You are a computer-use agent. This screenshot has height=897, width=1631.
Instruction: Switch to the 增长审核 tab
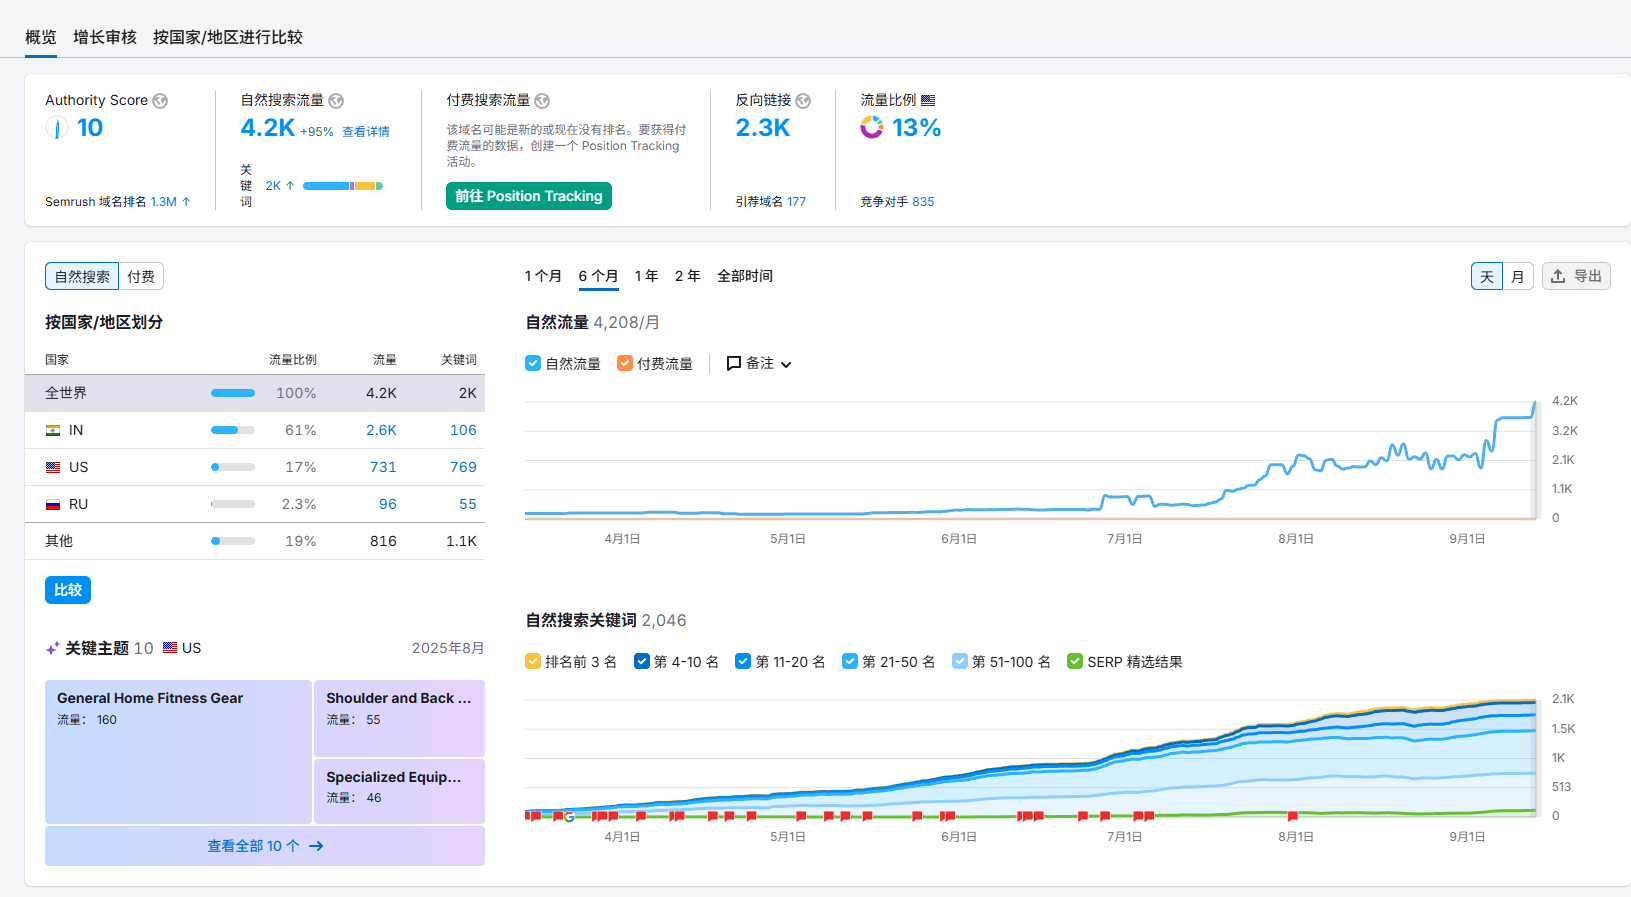pos(105,37)
